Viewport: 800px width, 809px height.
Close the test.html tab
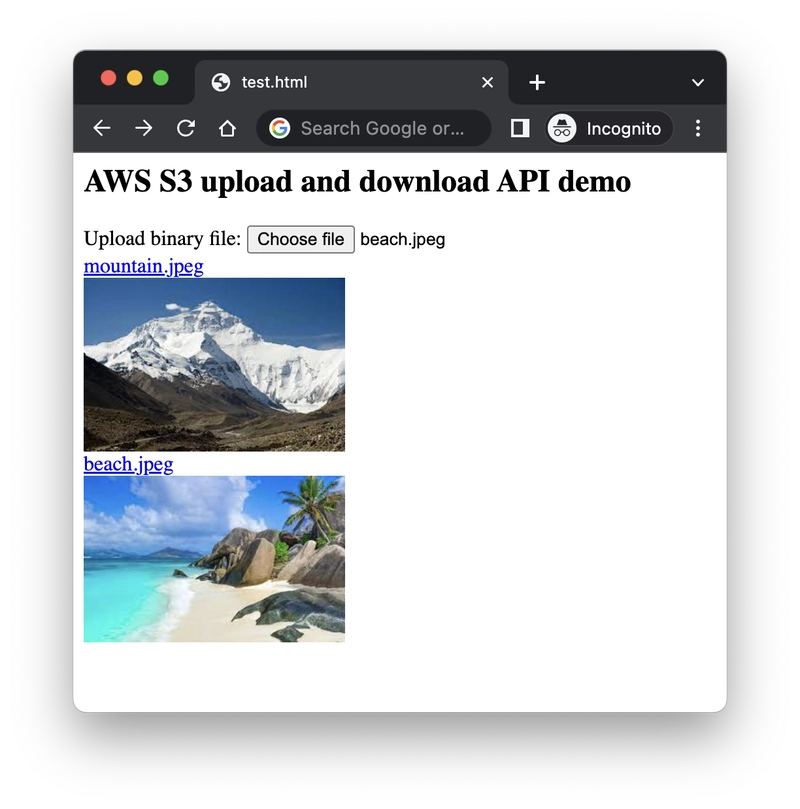click(x=487, y=82)
